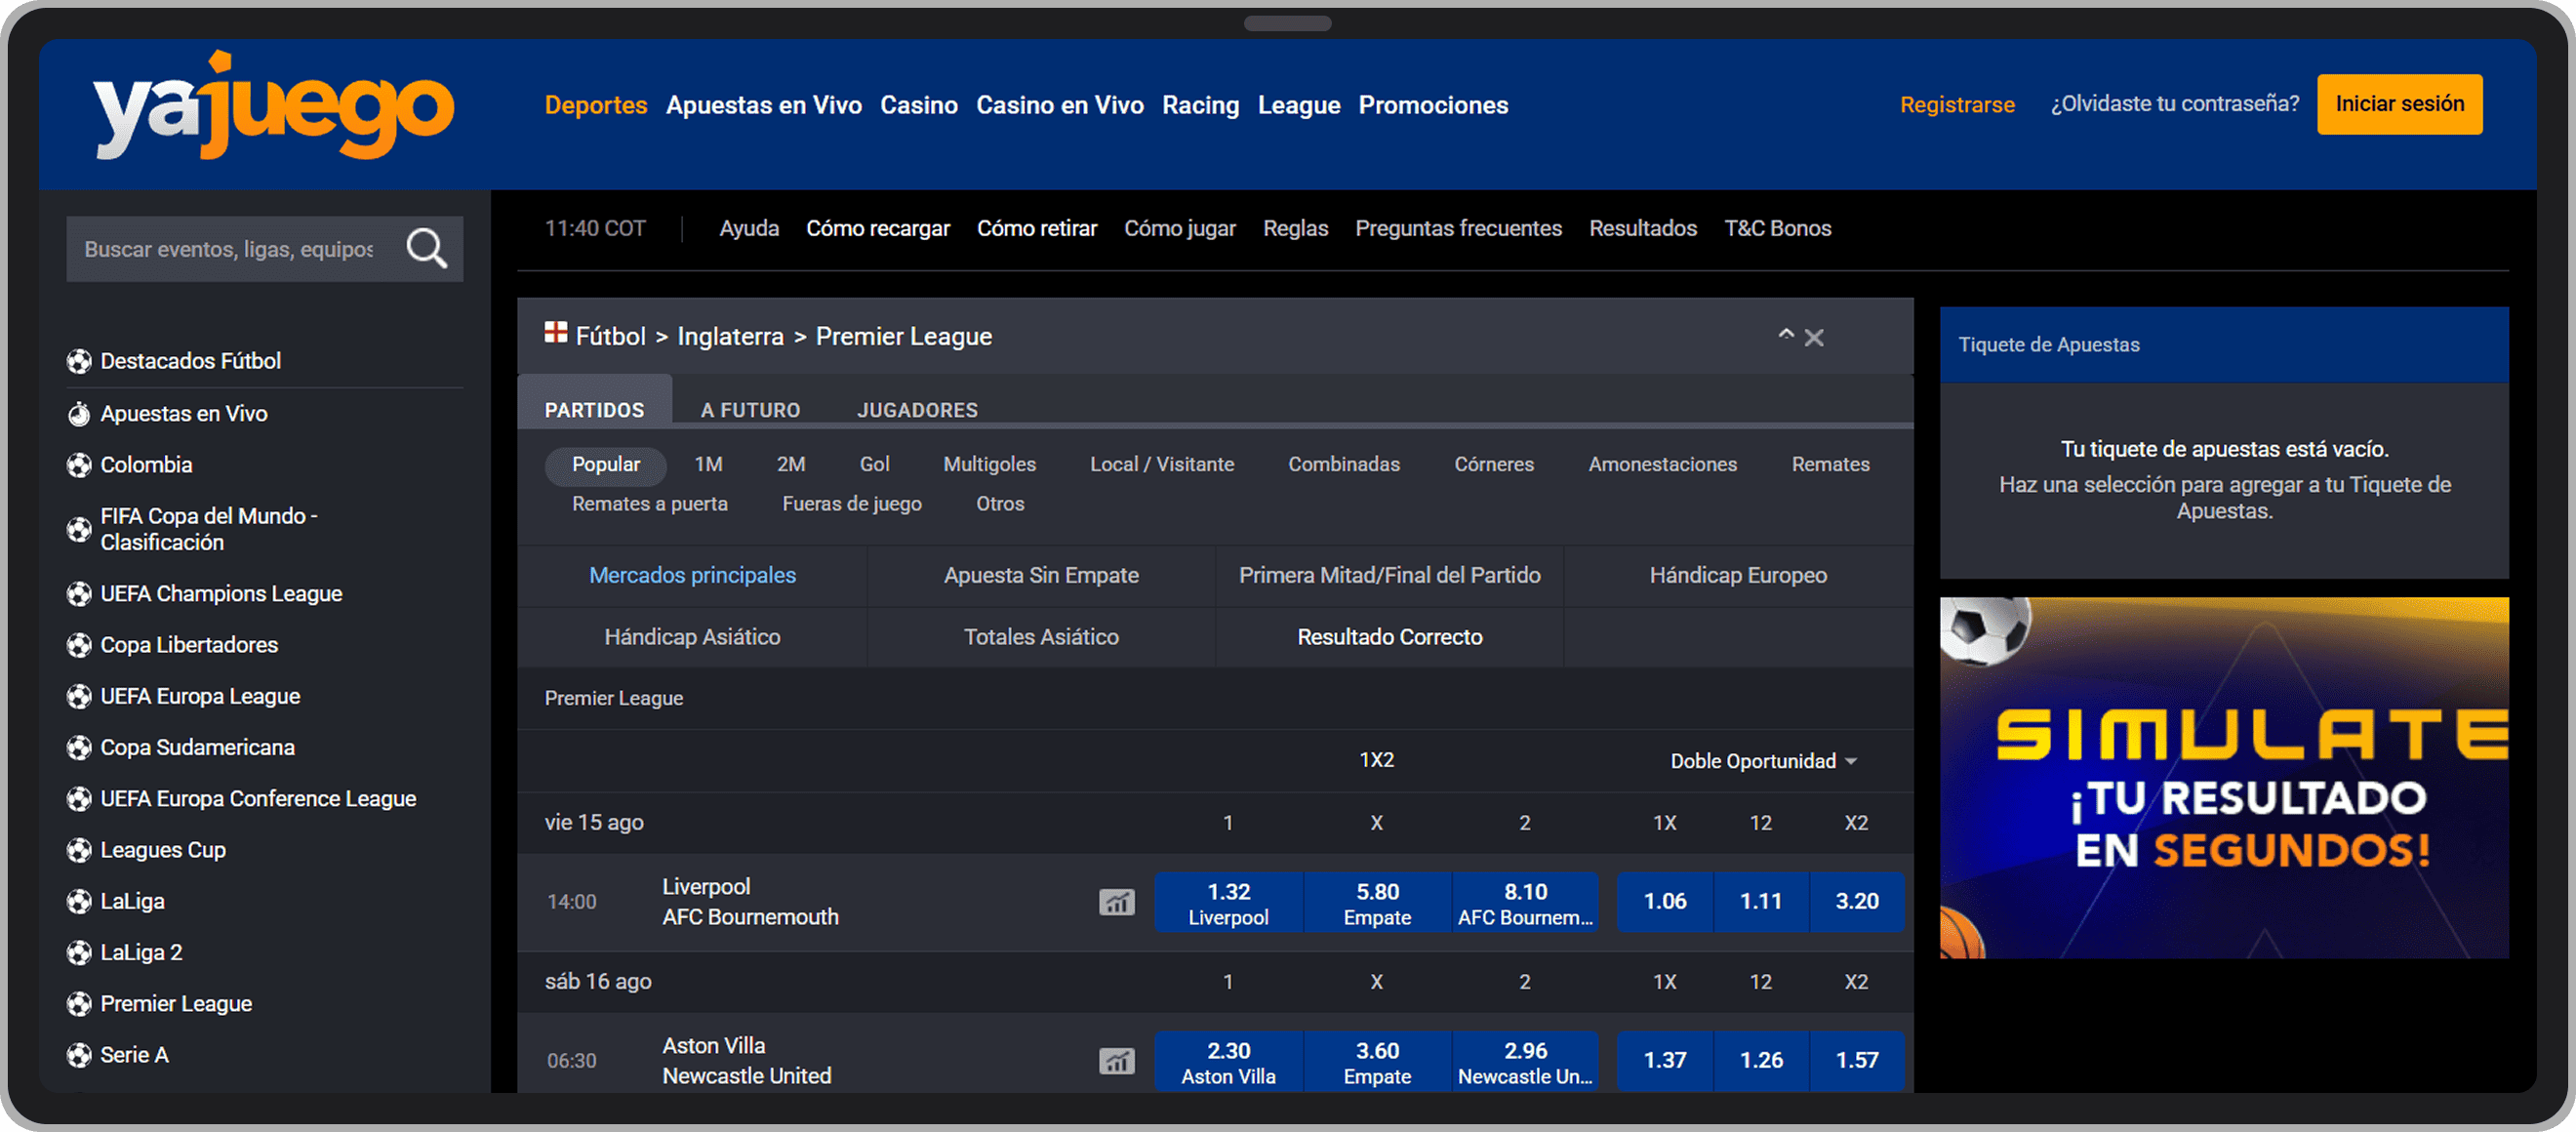Click the stopwatch icon beside Apuestas en Vivo
The height and width of the screenshot is (1132, 2576).
click(79, 413)
